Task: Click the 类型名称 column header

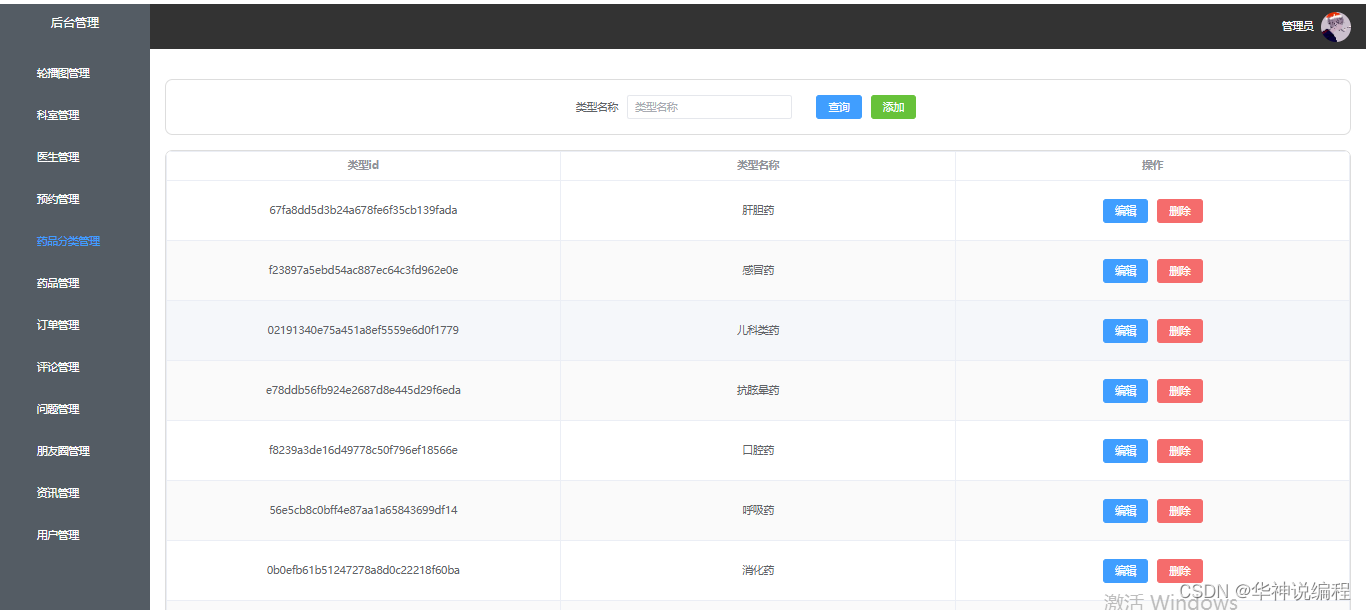Action: point(758,165)
